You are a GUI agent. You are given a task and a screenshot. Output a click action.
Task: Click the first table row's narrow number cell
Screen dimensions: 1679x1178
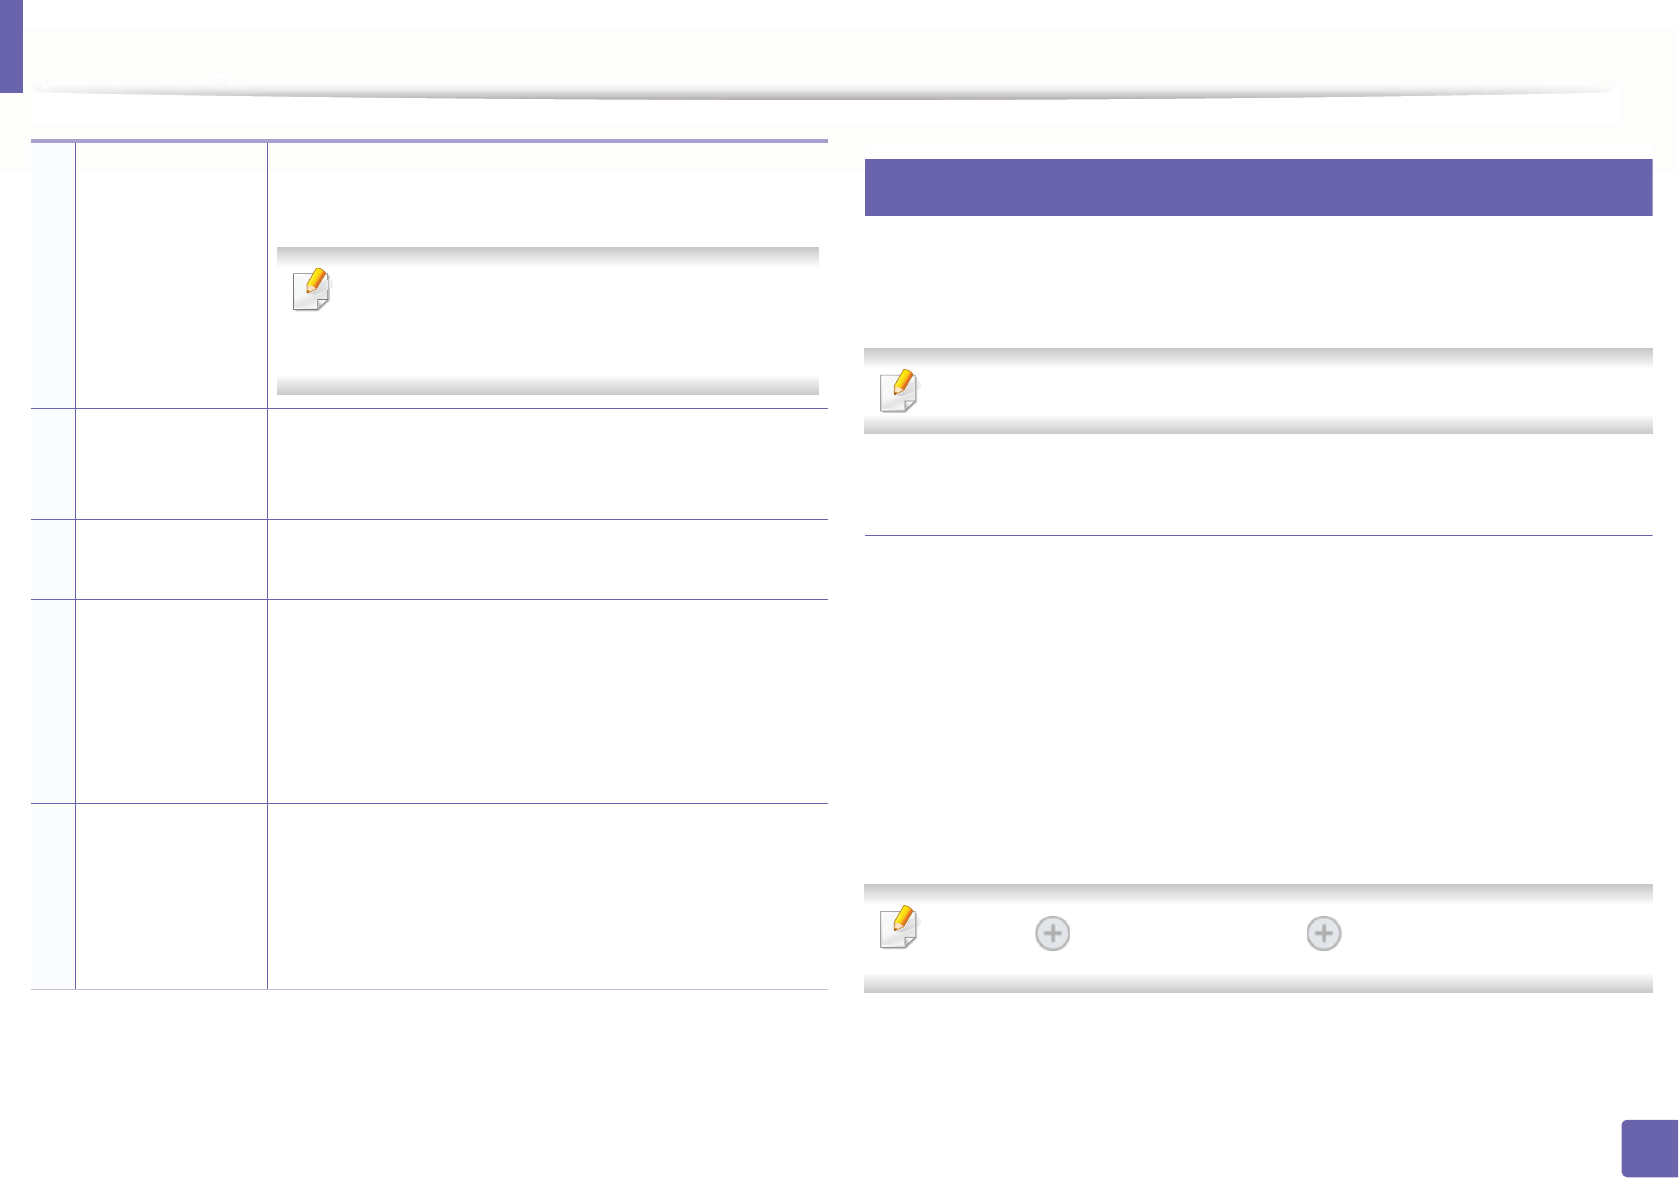tap(53, 275)
